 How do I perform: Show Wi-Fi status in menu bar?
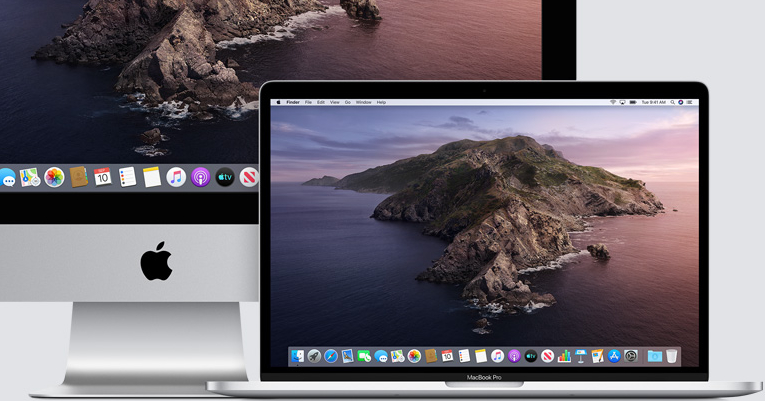(613, 102)
